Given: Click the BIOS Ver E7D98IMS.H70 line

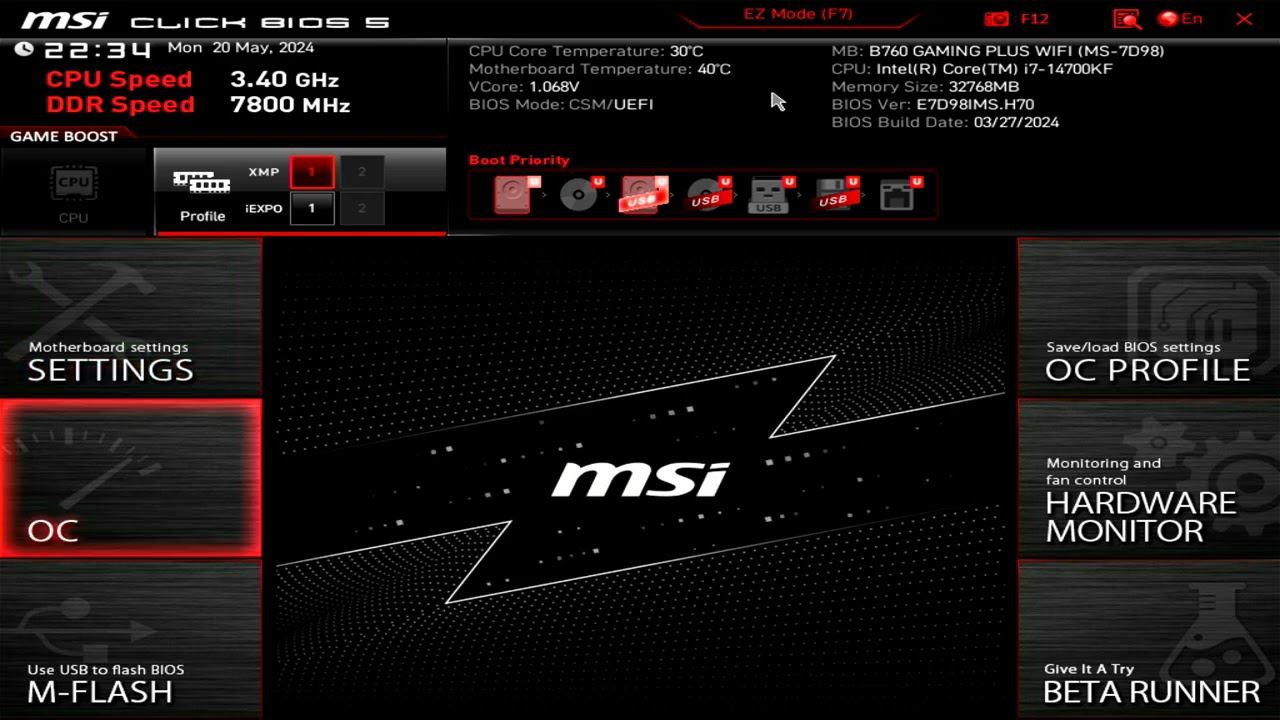Looking at the screenshot, I should (x=933, y=104).
